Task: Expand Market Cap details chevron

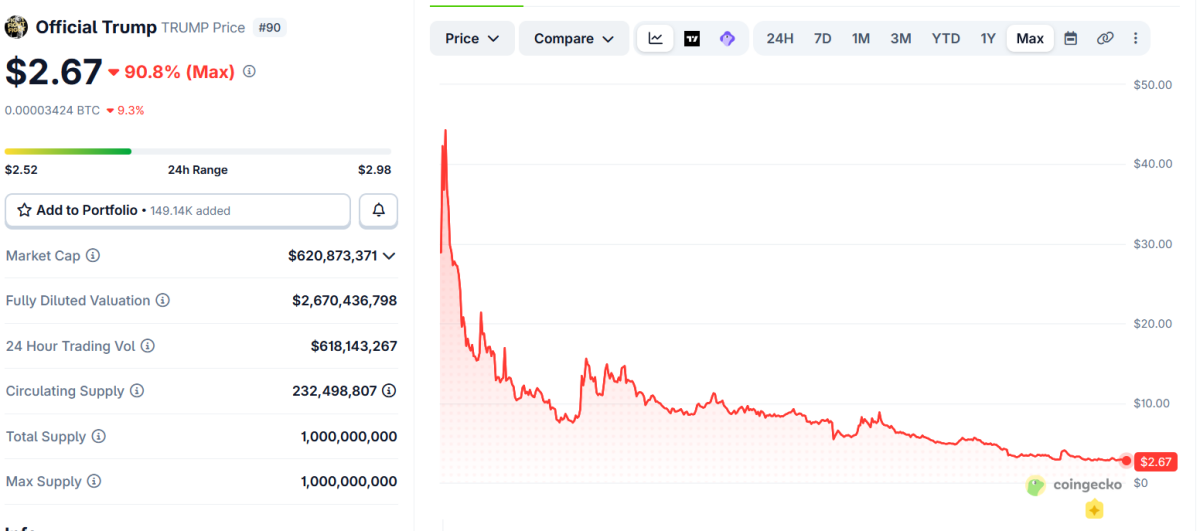Action: click(389, 256)
